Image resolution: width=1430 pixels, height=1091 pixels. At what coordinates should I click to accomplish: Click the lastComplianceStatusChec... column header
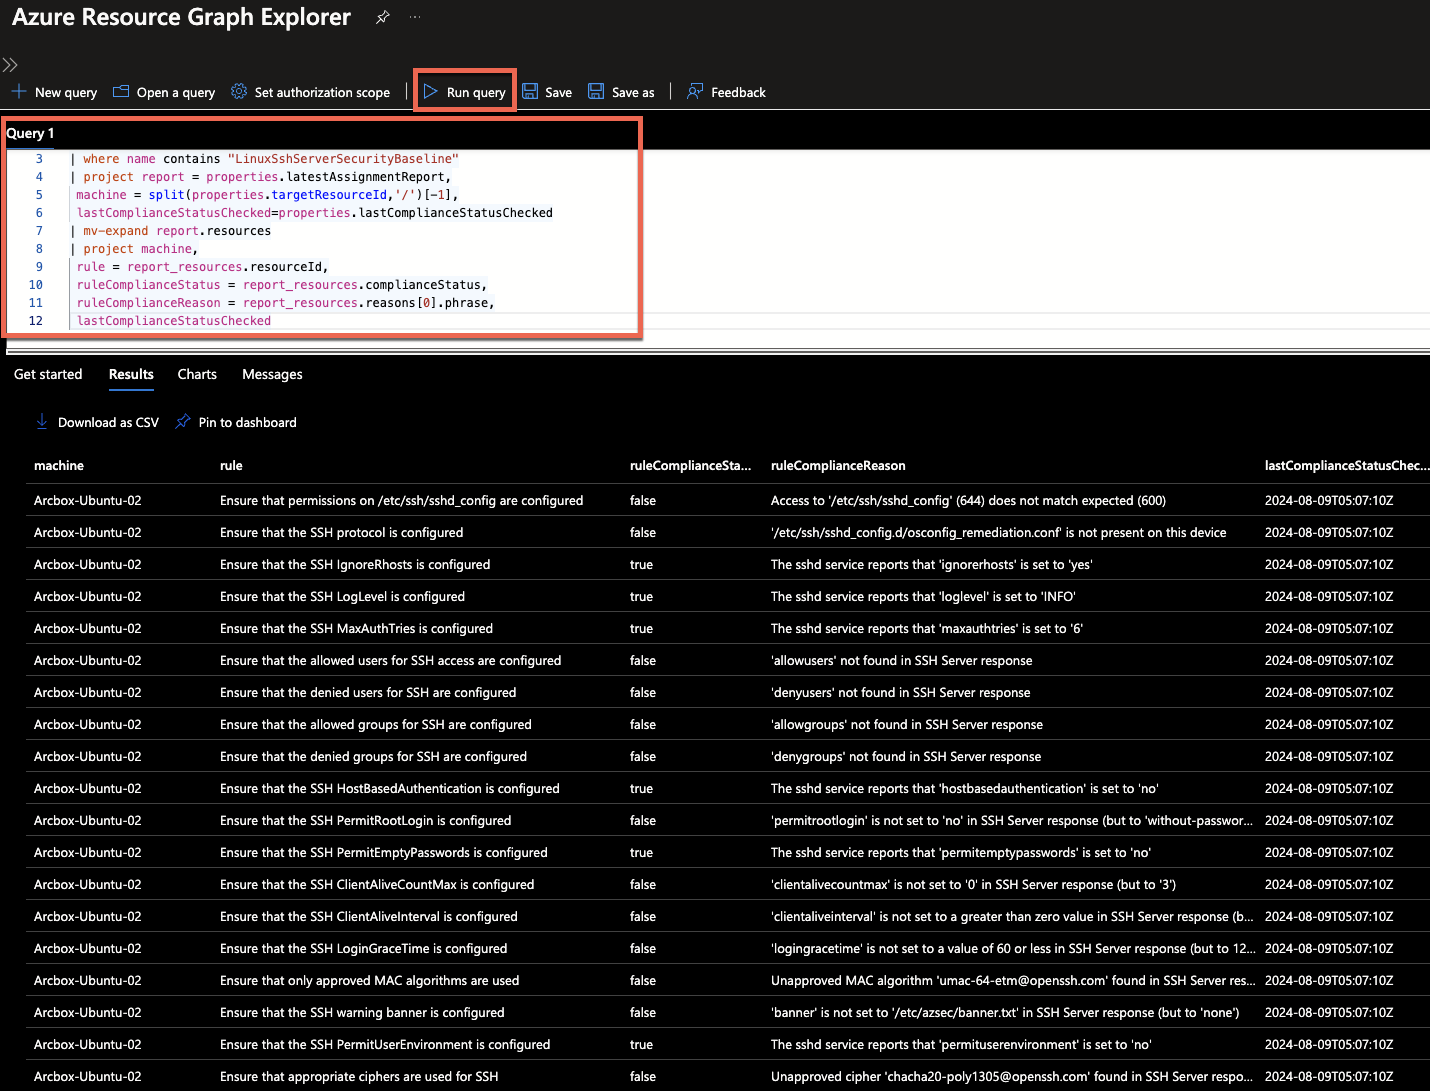click(x=1346, y=466)
